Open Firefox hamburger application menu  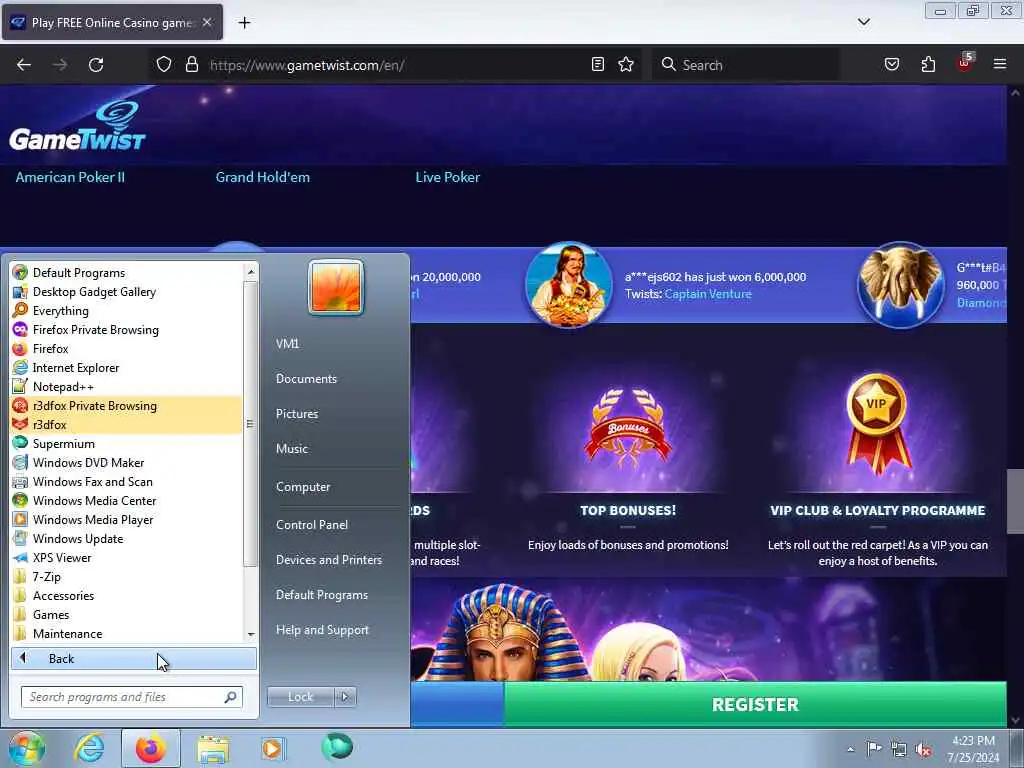[1000, 64]
